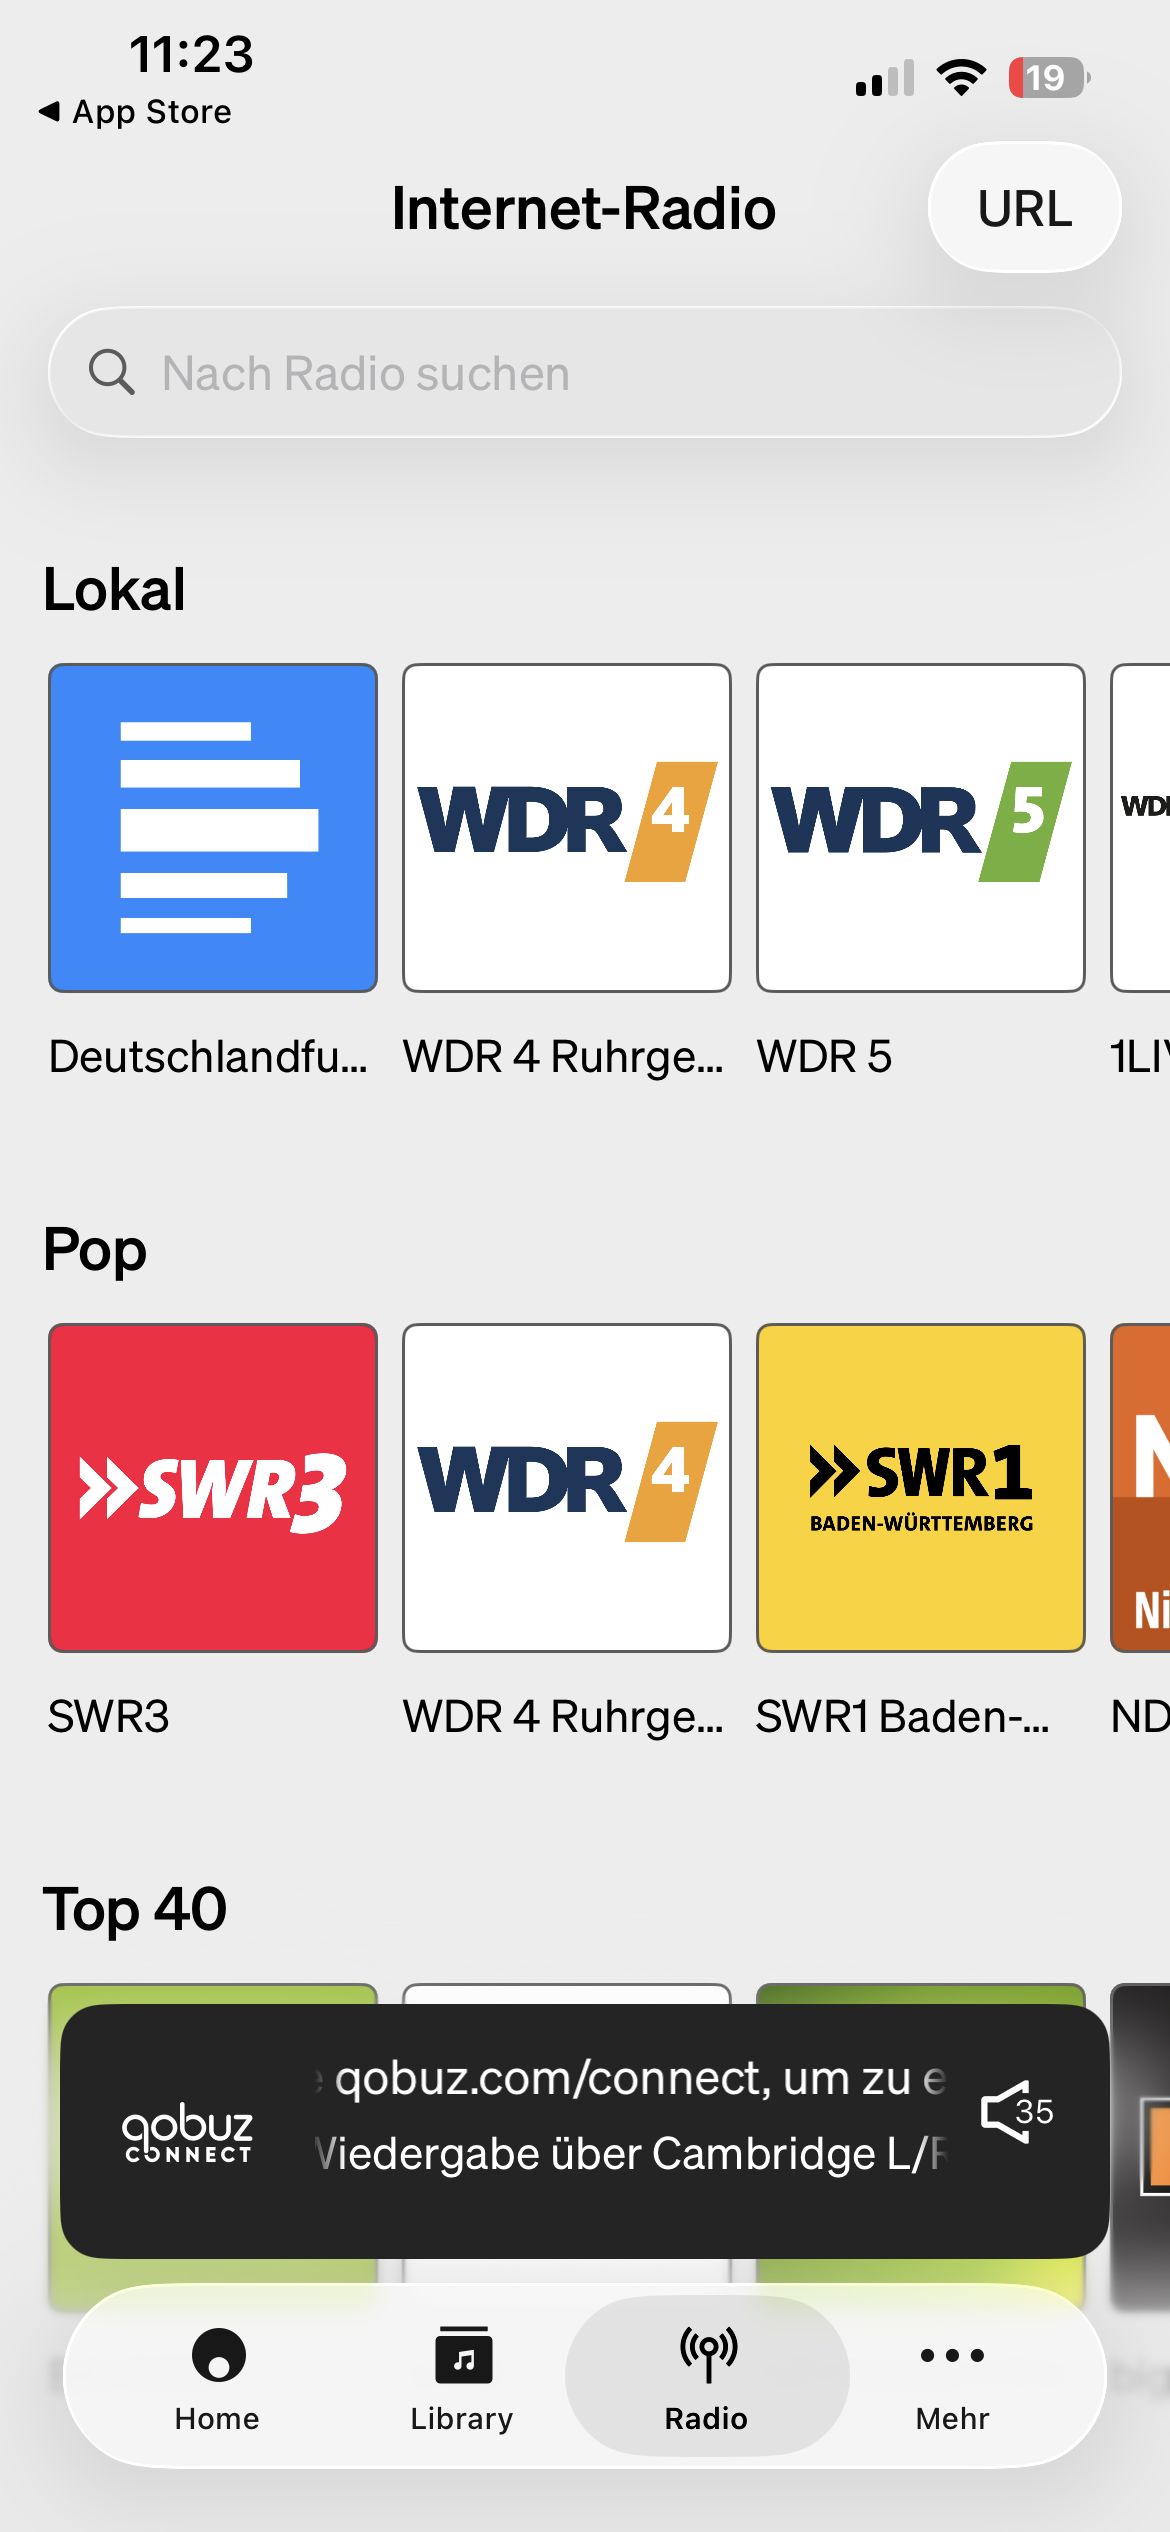Tap the Wi-Fi status icon

[961, 77]
